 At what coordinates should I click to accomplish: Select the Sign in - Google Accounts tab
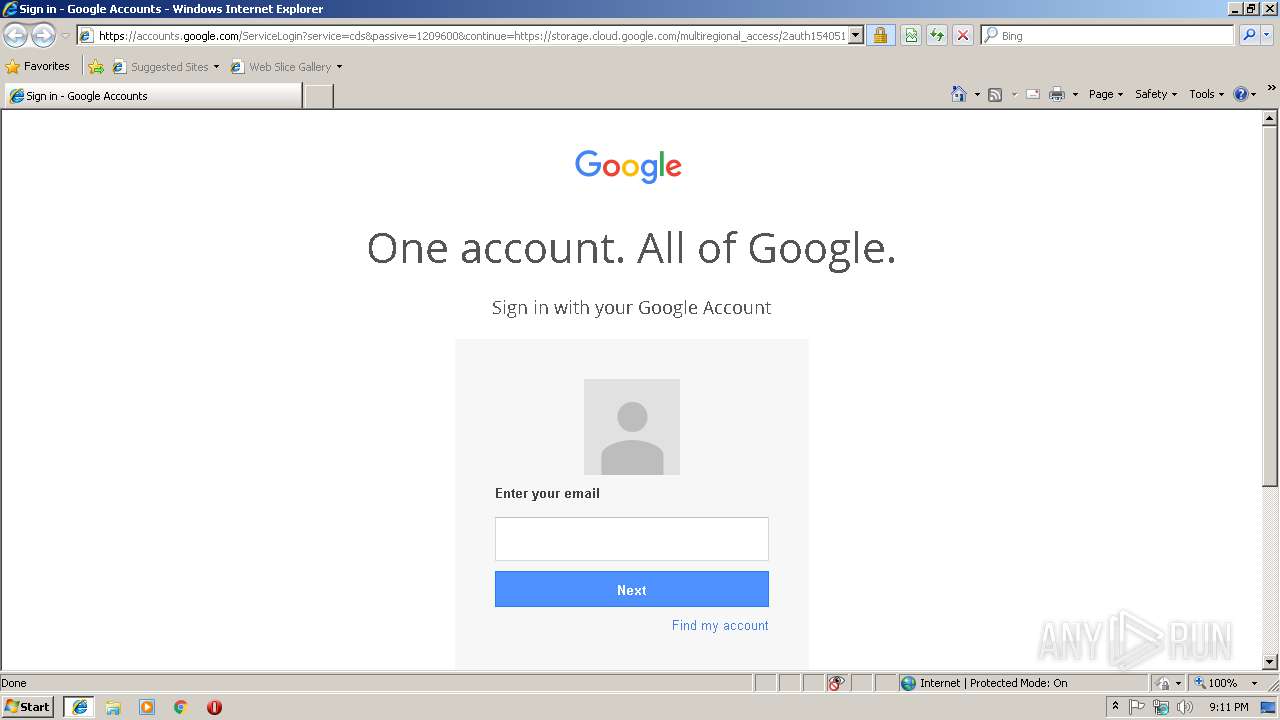click(x=152, y=96)
